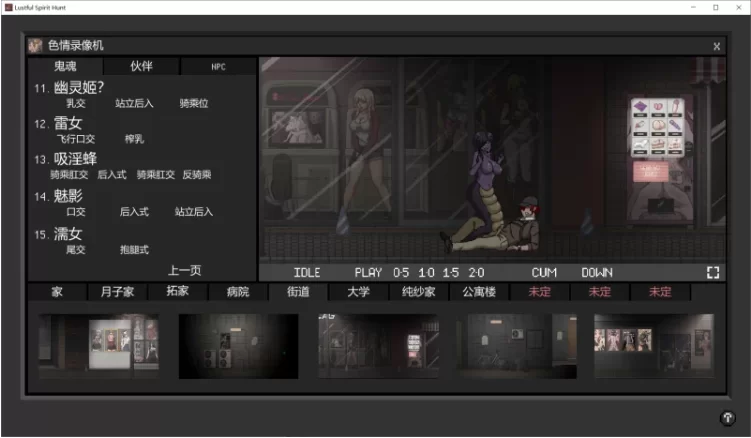This screenshot has height=438, width=751.
Task: Trigger the CUM animation button
Action: 544,273
